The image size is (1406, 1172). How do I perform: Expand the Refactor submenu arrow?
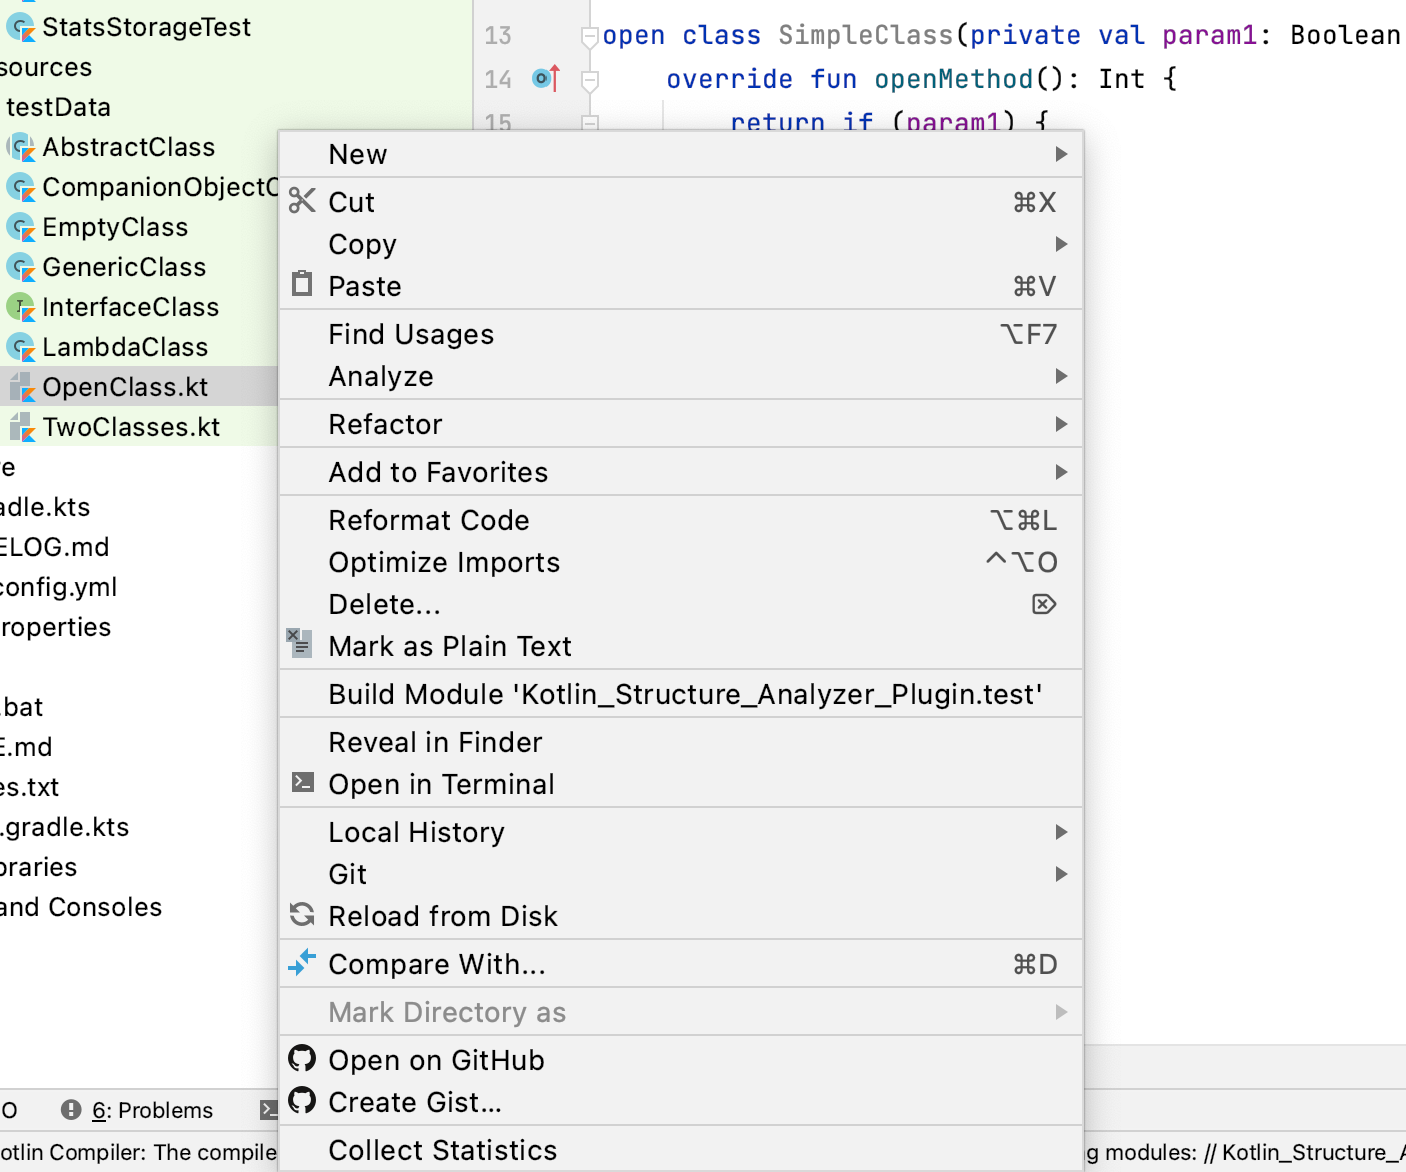click(1061, 424)
